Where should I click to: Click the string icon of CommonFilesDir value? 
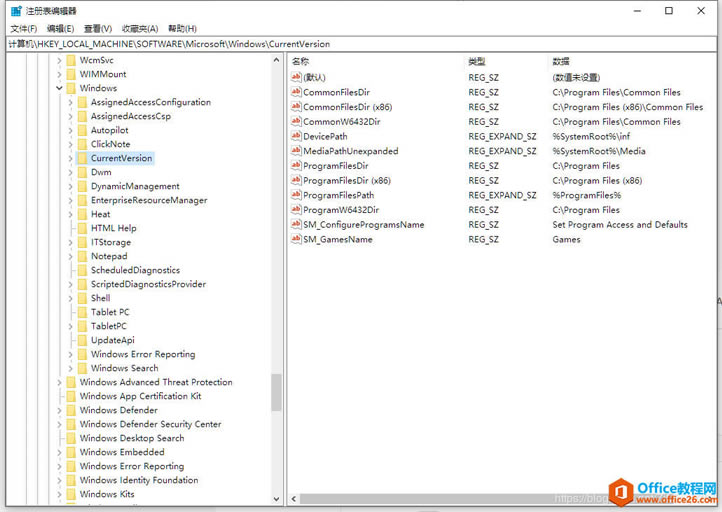(x=296, y=92)
